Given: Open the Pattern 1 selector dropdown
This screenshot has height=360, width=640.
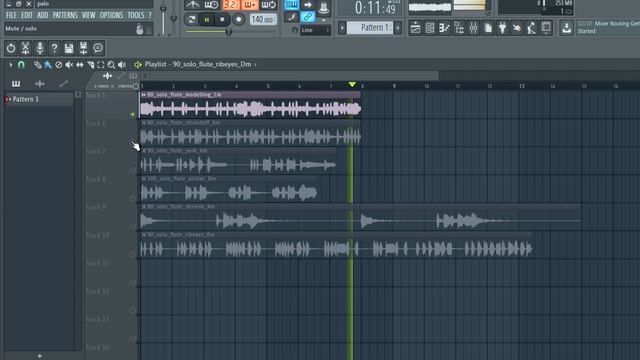Looking at the screenshot, I should pos(369,28).
